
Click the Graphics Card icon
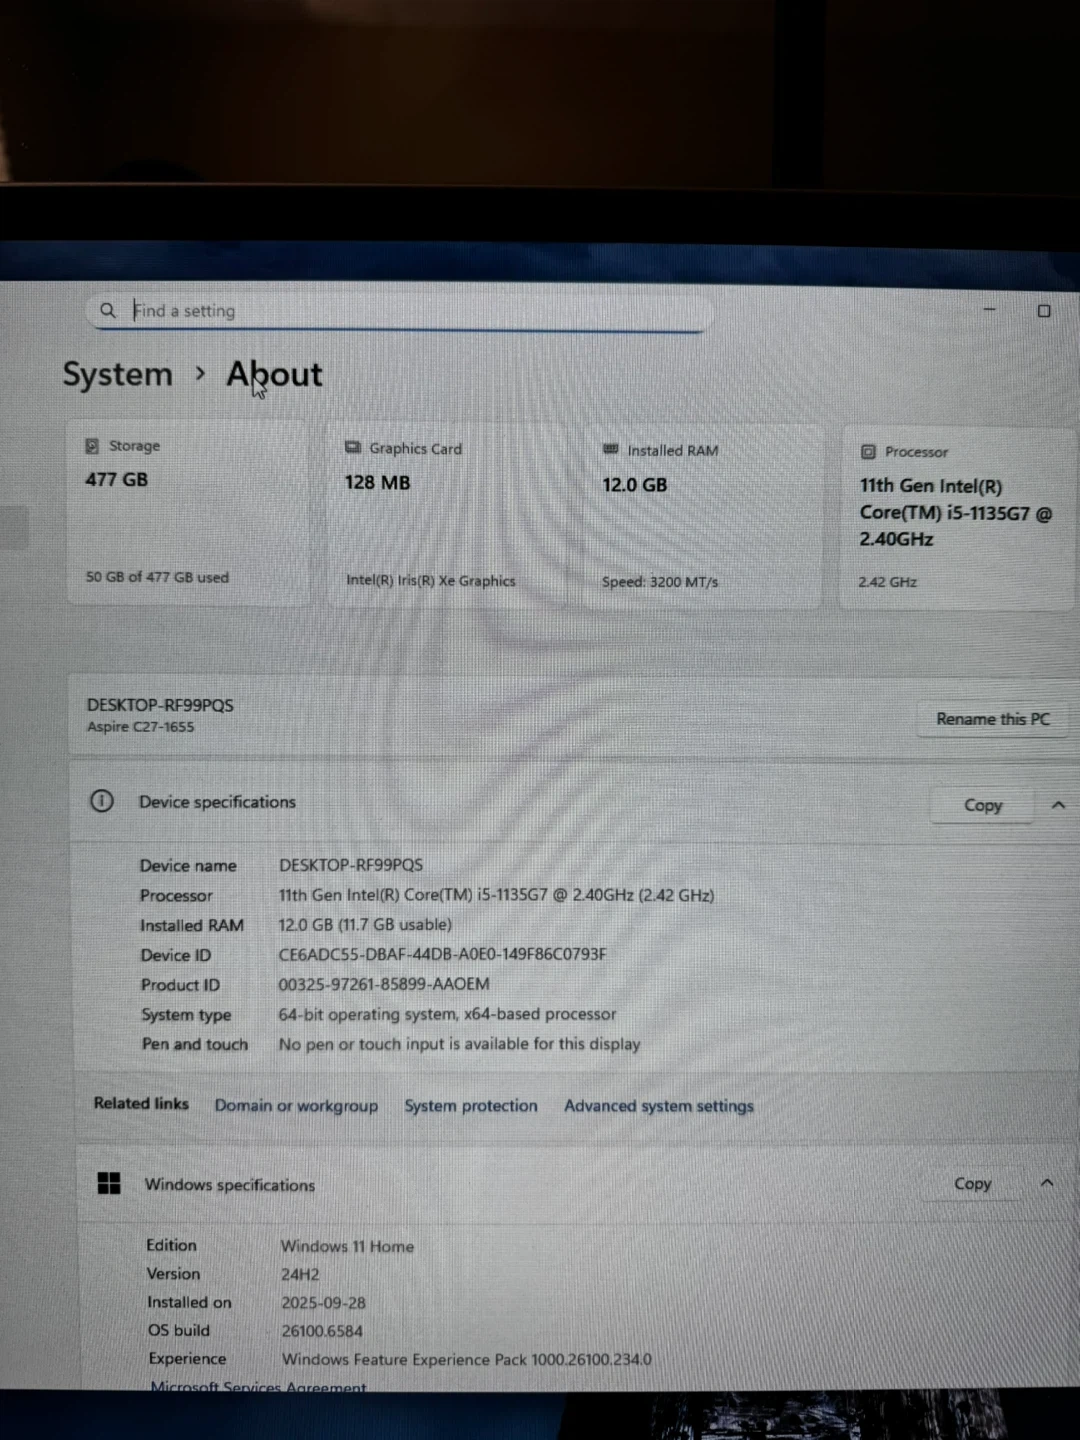pyautogui.click(x=352, y=448)
